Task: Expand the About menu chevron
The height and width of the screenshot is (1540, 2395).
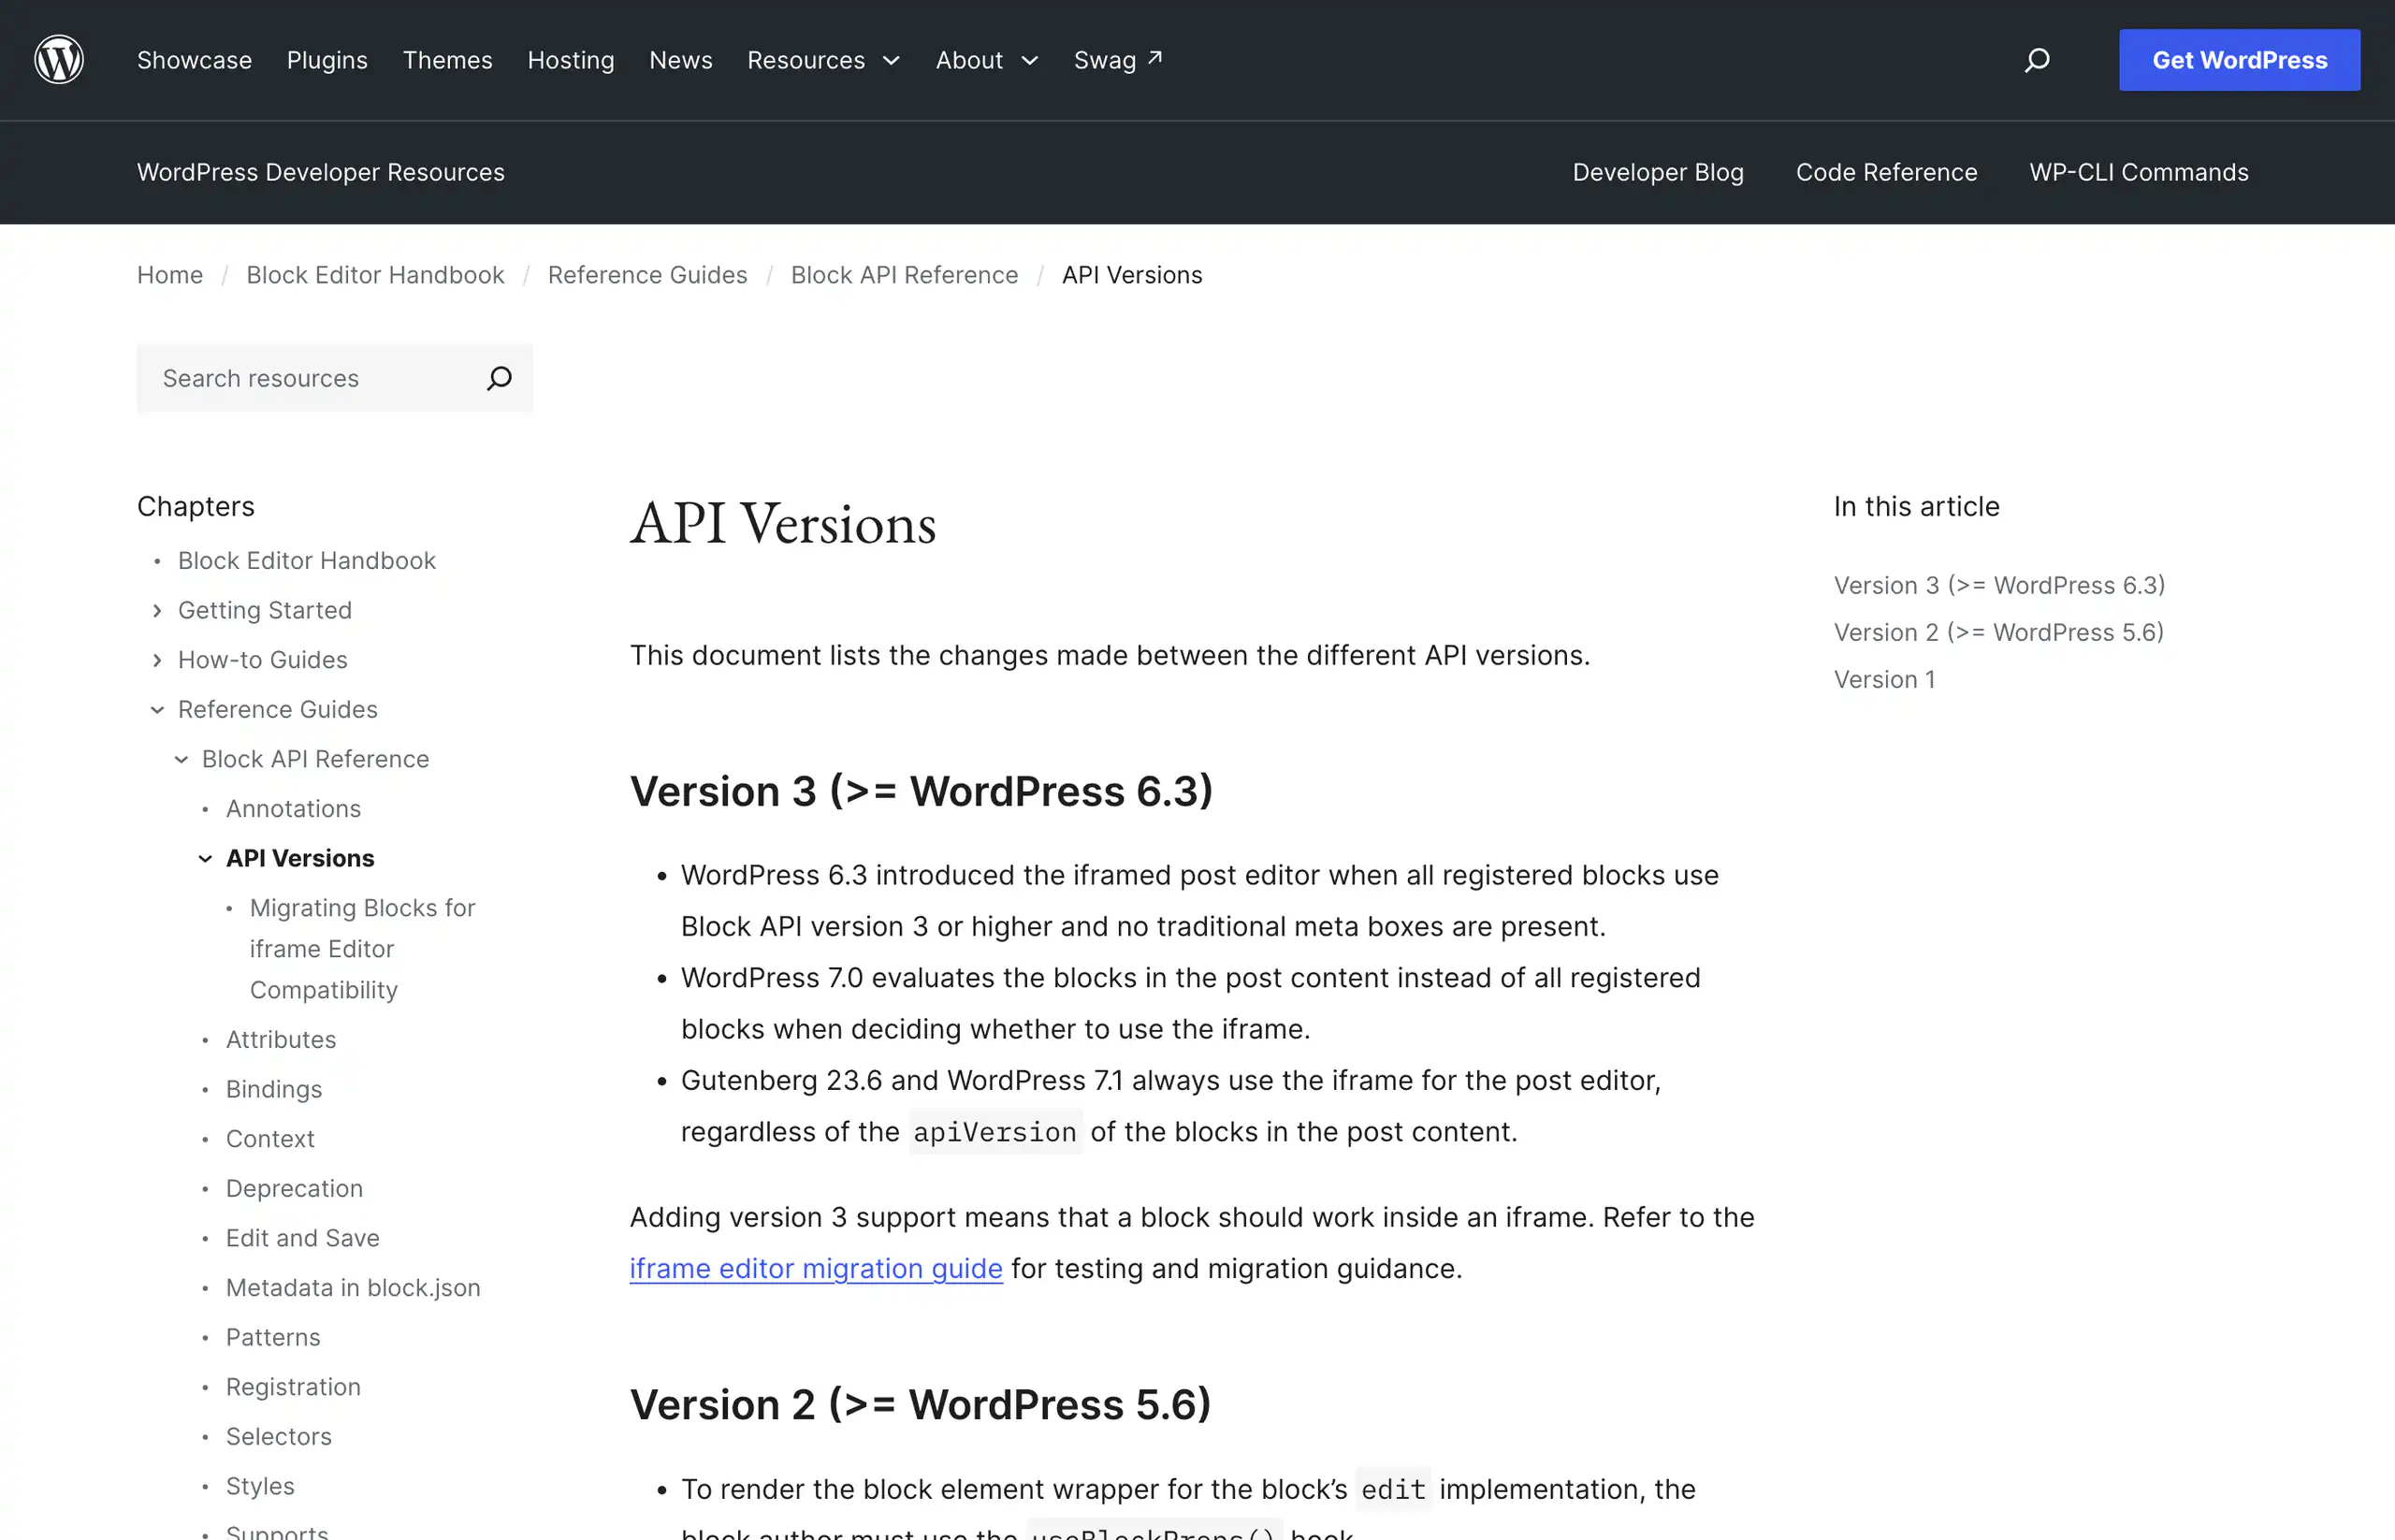Action: (x=1029, y=61)
